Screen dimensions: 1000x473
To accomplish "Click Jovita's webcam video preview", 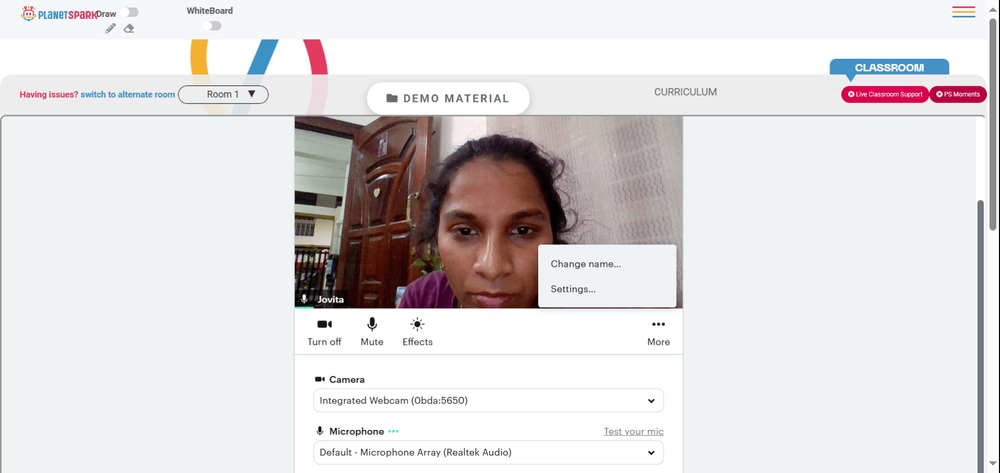I will coord(488,212).
